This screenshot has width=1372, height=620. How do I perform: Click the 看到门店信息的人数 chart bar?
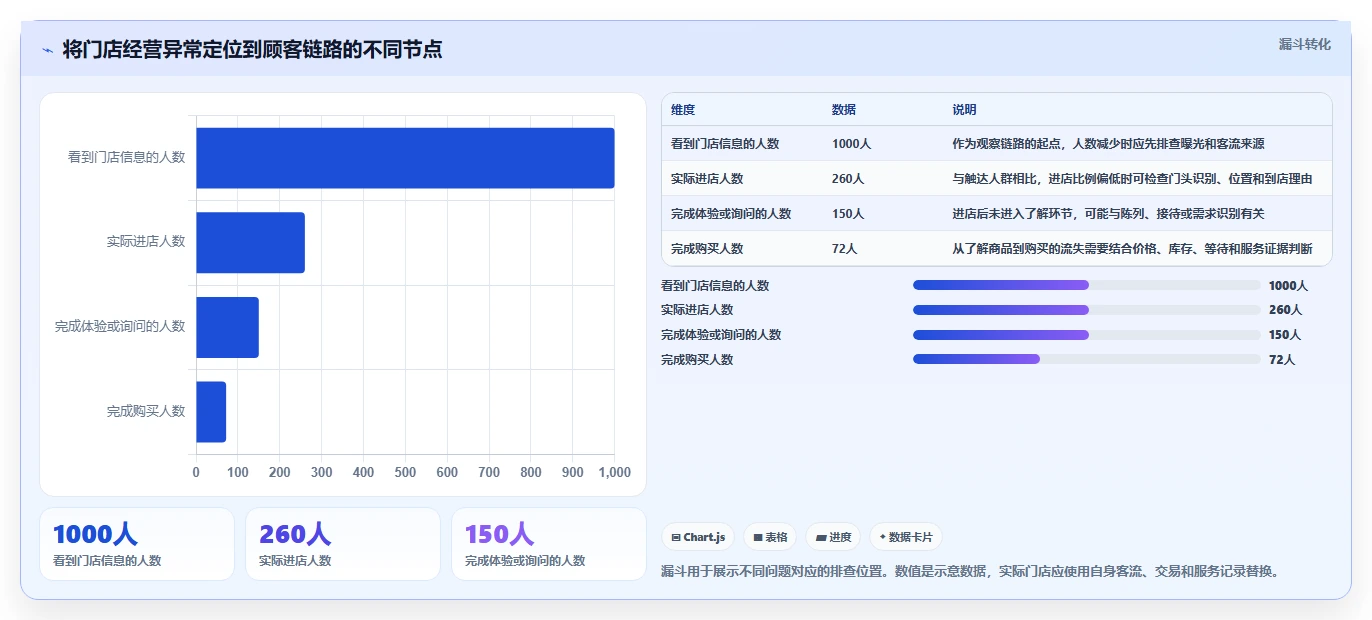405,158
